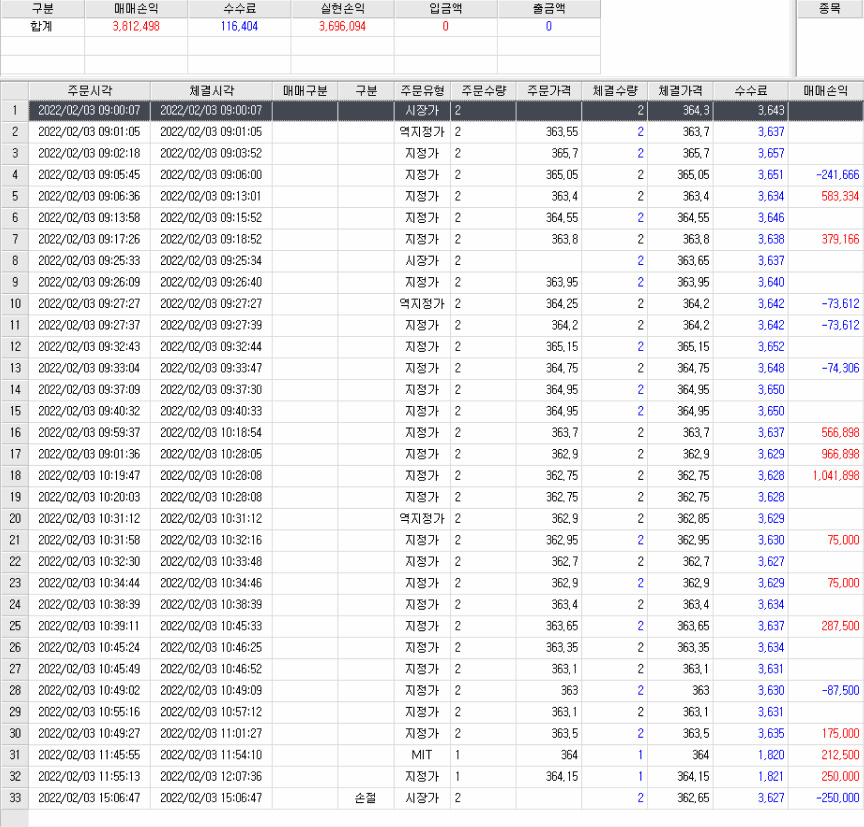Viewport: 864px width, 827px height.
Task: Click the 종목 header at top right
Action: point(830,9)
